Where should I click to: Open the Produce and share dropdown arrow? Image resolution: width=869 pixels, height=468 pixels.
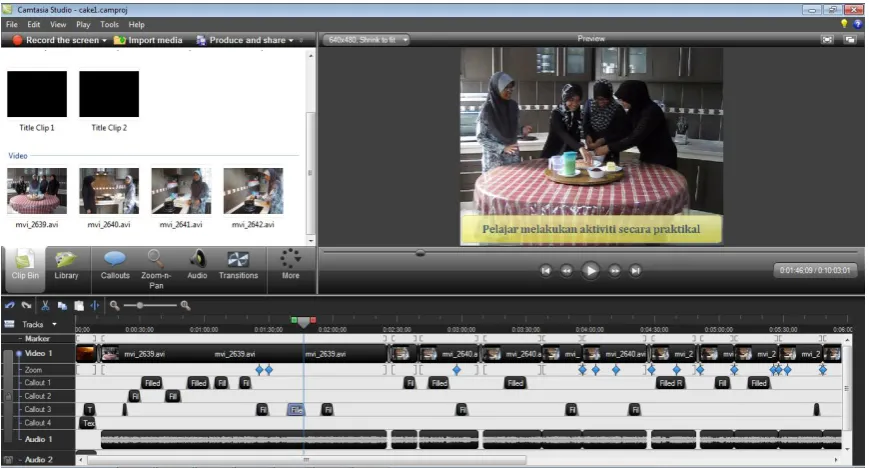click(291, 40)
